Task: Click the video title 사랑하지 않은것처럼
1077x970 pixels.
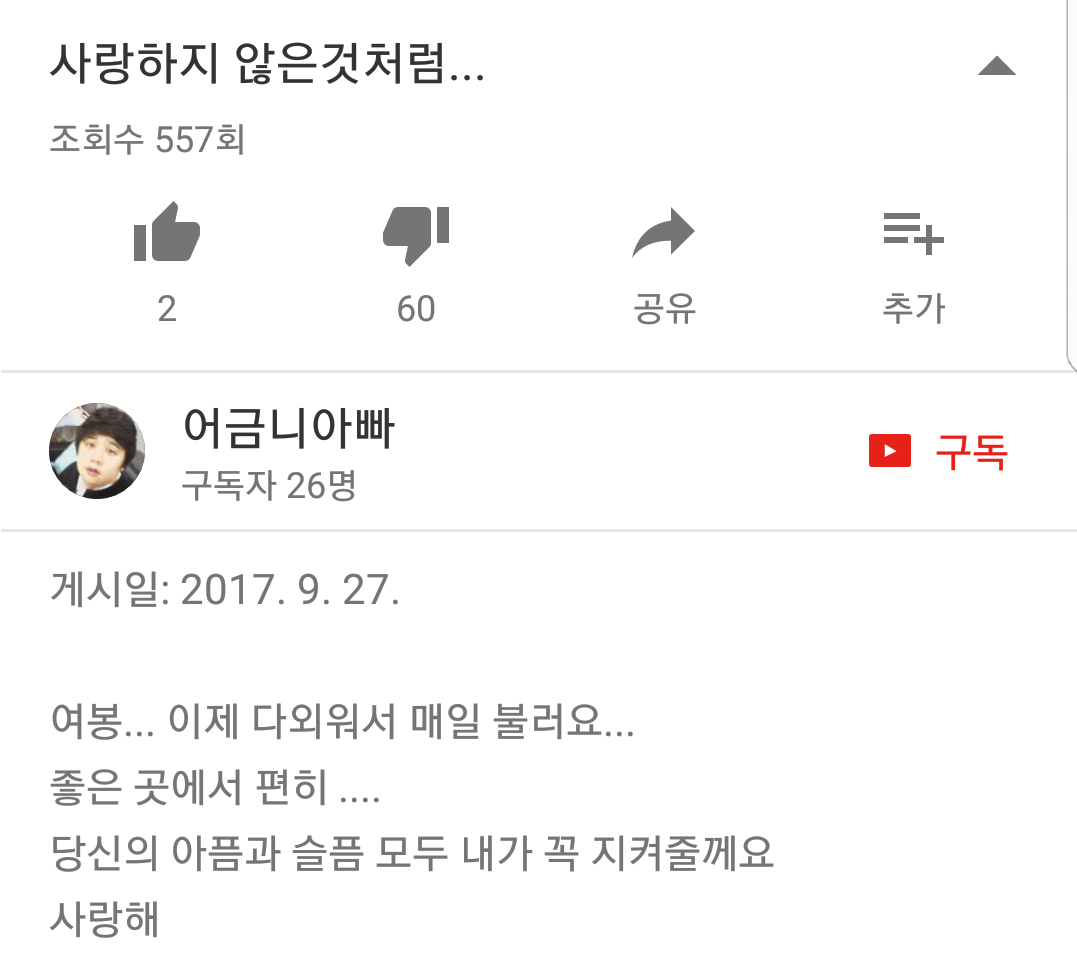Action: [268, 63]
